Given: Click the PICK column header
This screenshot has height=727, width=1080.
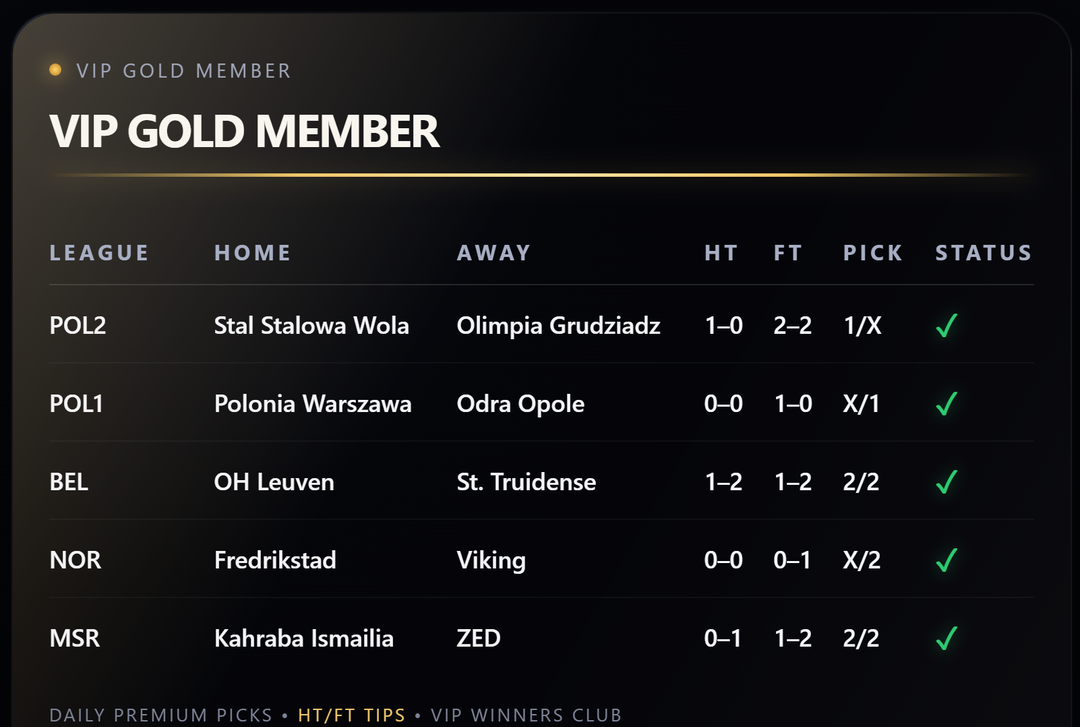Looking at the screenshot, I should pos(872,253).
